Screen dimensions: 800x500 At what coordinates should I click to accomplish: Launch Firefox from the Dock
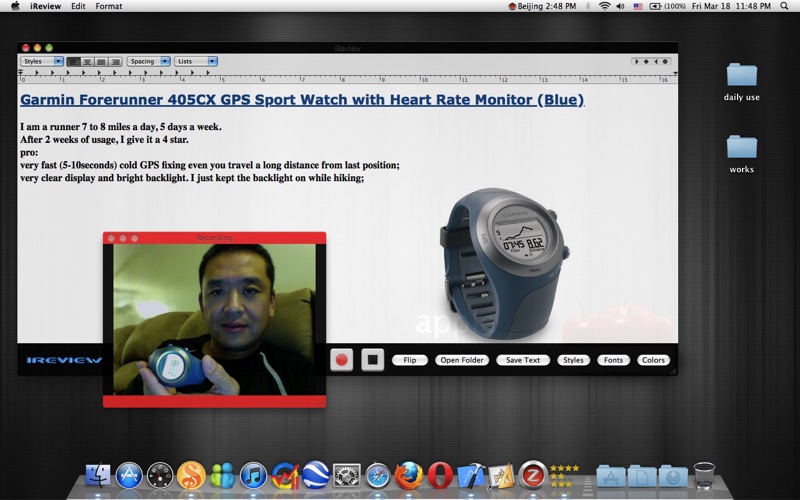pyautogui.click(x=409, y=475)
